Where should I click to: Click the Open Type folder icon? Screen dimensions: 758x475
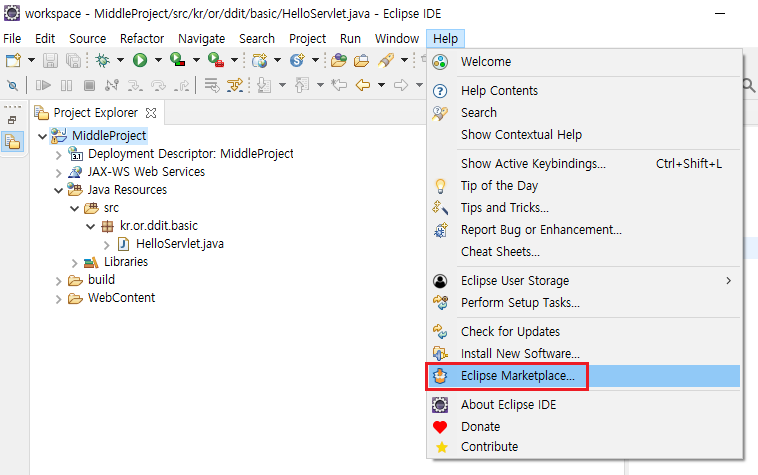click(339, 60)
